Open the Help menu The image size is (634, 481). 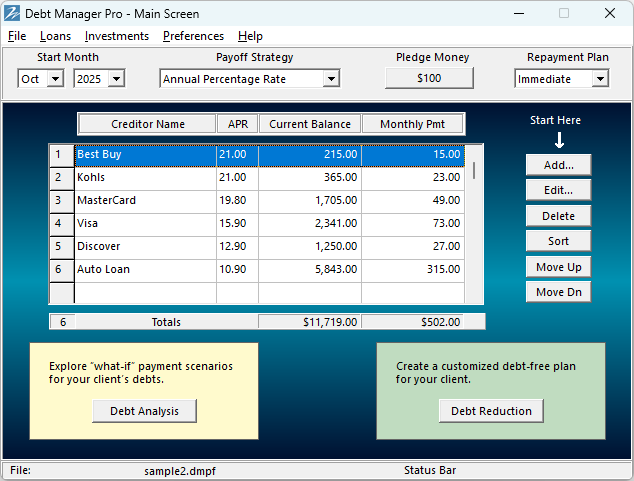tap(250, 36)
